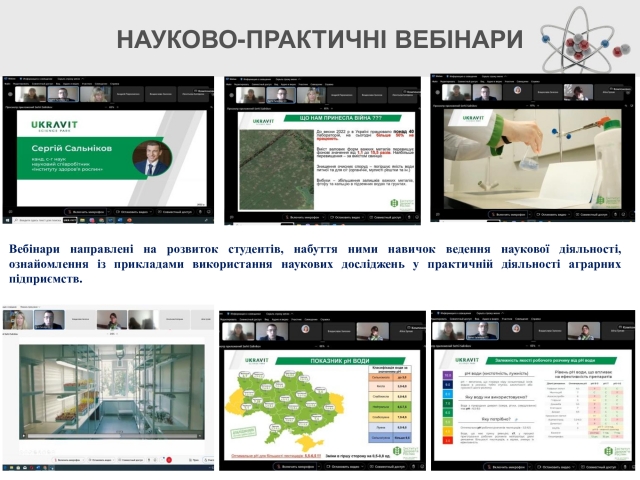Screen dimensions: 640x480
Task: Click the greenhouse video progress bar
Action: click(112, 436)
